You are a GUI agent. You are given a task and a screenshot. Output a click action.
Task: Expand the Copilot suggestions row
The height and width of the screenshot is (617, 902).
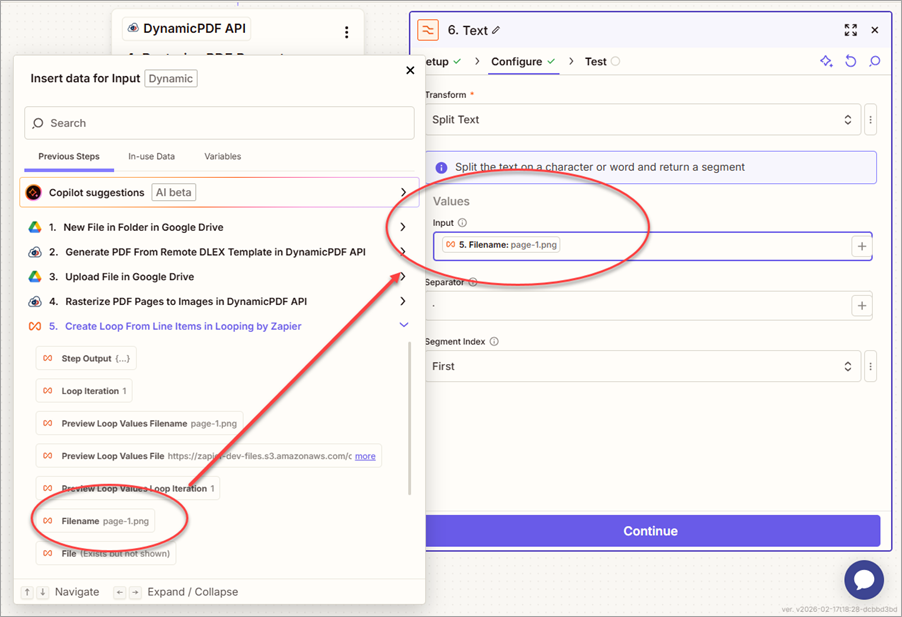pos(403,192)
